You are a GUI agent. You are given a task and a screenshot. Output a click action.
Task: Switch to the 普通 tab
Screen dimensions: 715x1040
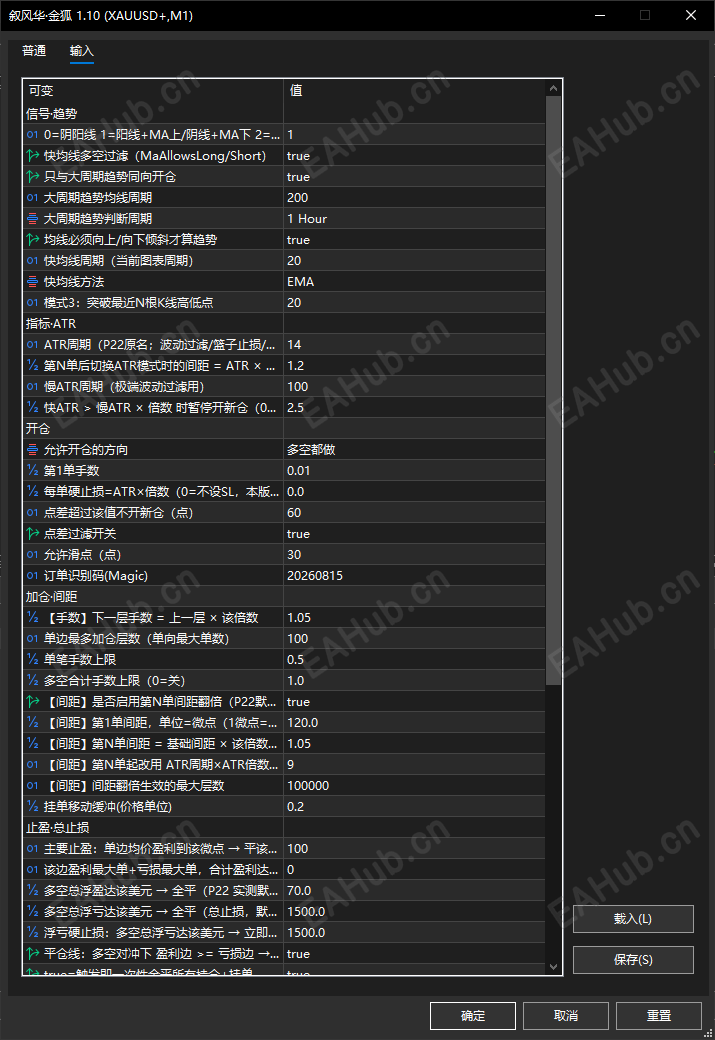tap(34, 51)
